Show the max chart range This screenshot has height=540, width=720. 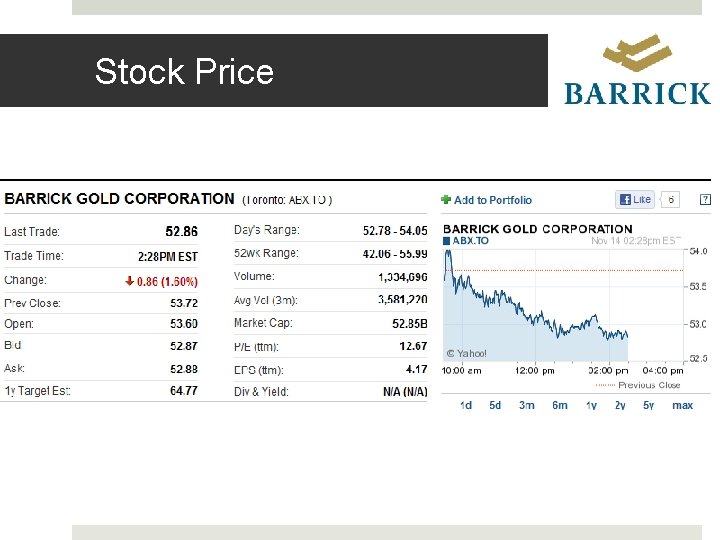click(x=682, y=405)
